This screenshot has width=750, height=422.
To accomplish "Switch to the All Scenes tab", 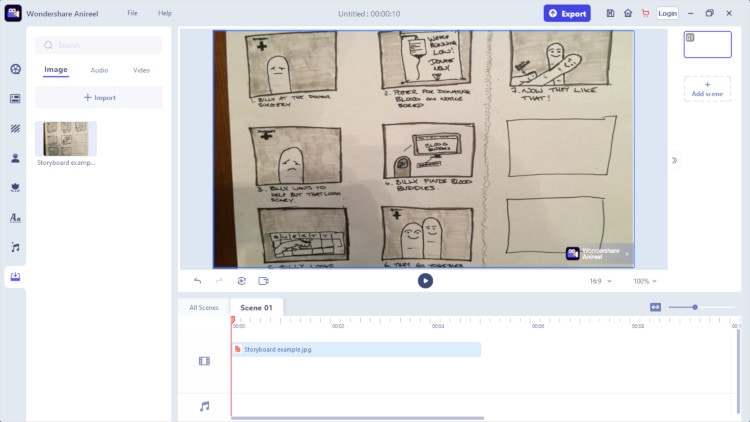I will pos(204,308).
